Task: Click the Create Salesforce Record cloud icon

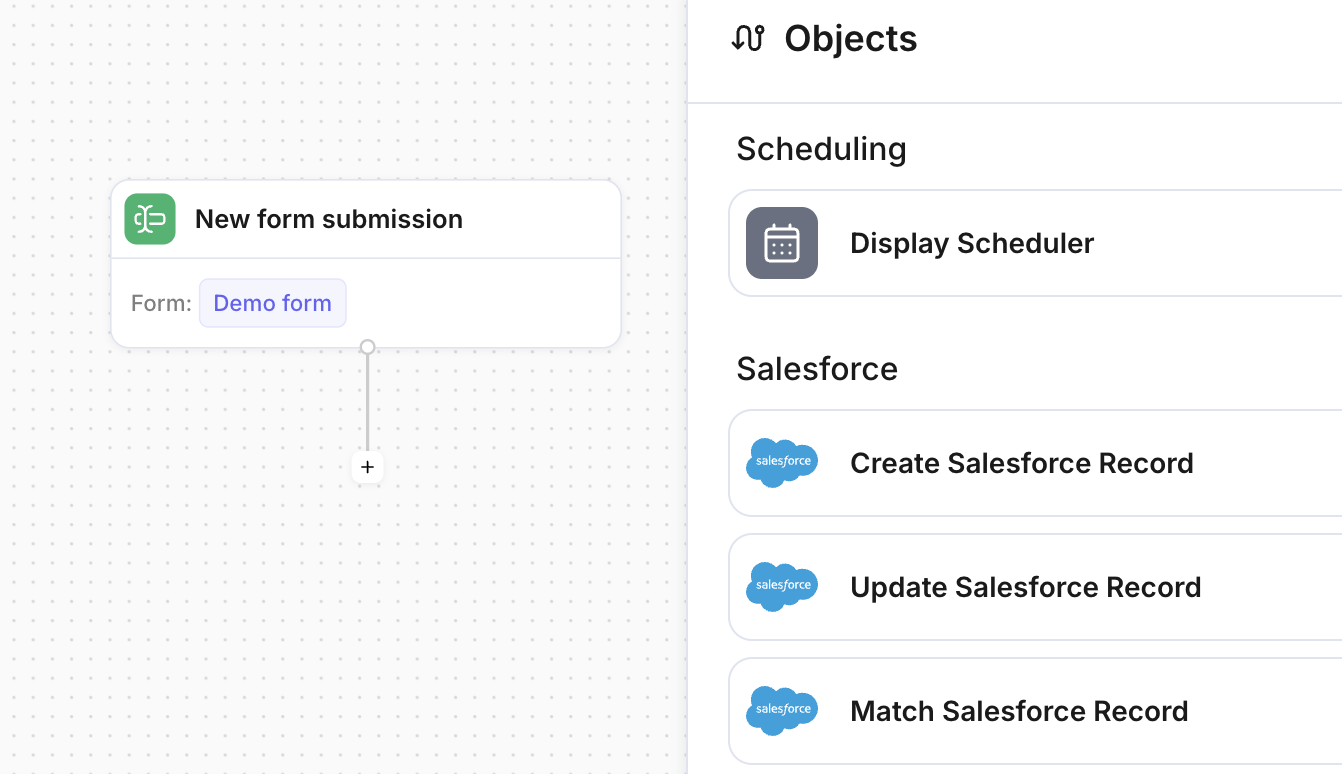Action: coord(782,463)
